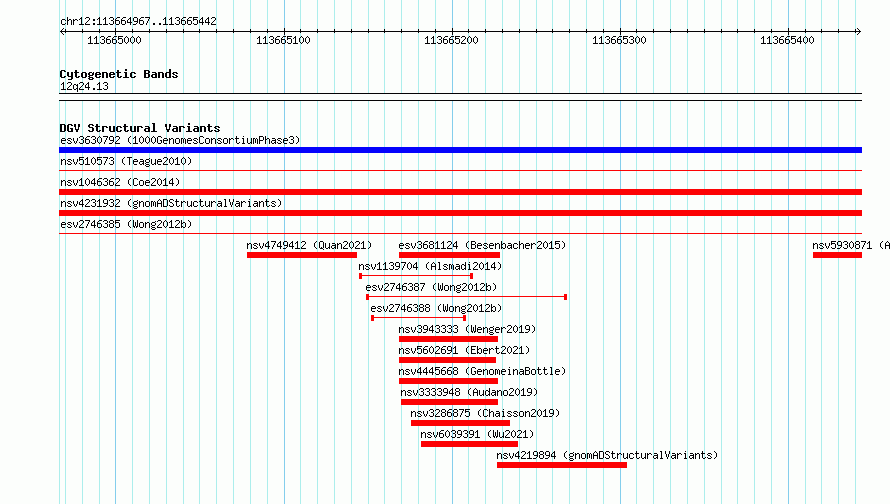
Task: Click the nsv1046362 (Coe2014) label
Action: (120, 182)
